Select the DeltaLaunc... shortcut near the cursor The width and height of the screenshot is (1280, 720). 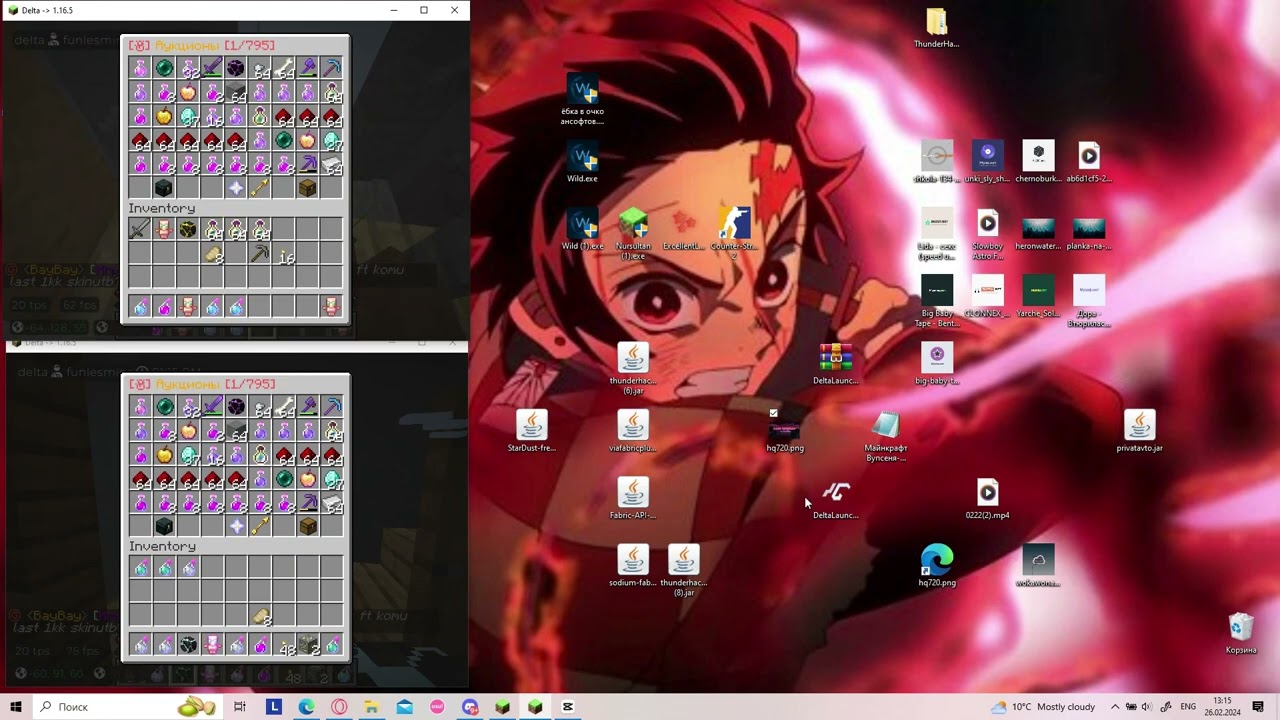coord(835,499)
